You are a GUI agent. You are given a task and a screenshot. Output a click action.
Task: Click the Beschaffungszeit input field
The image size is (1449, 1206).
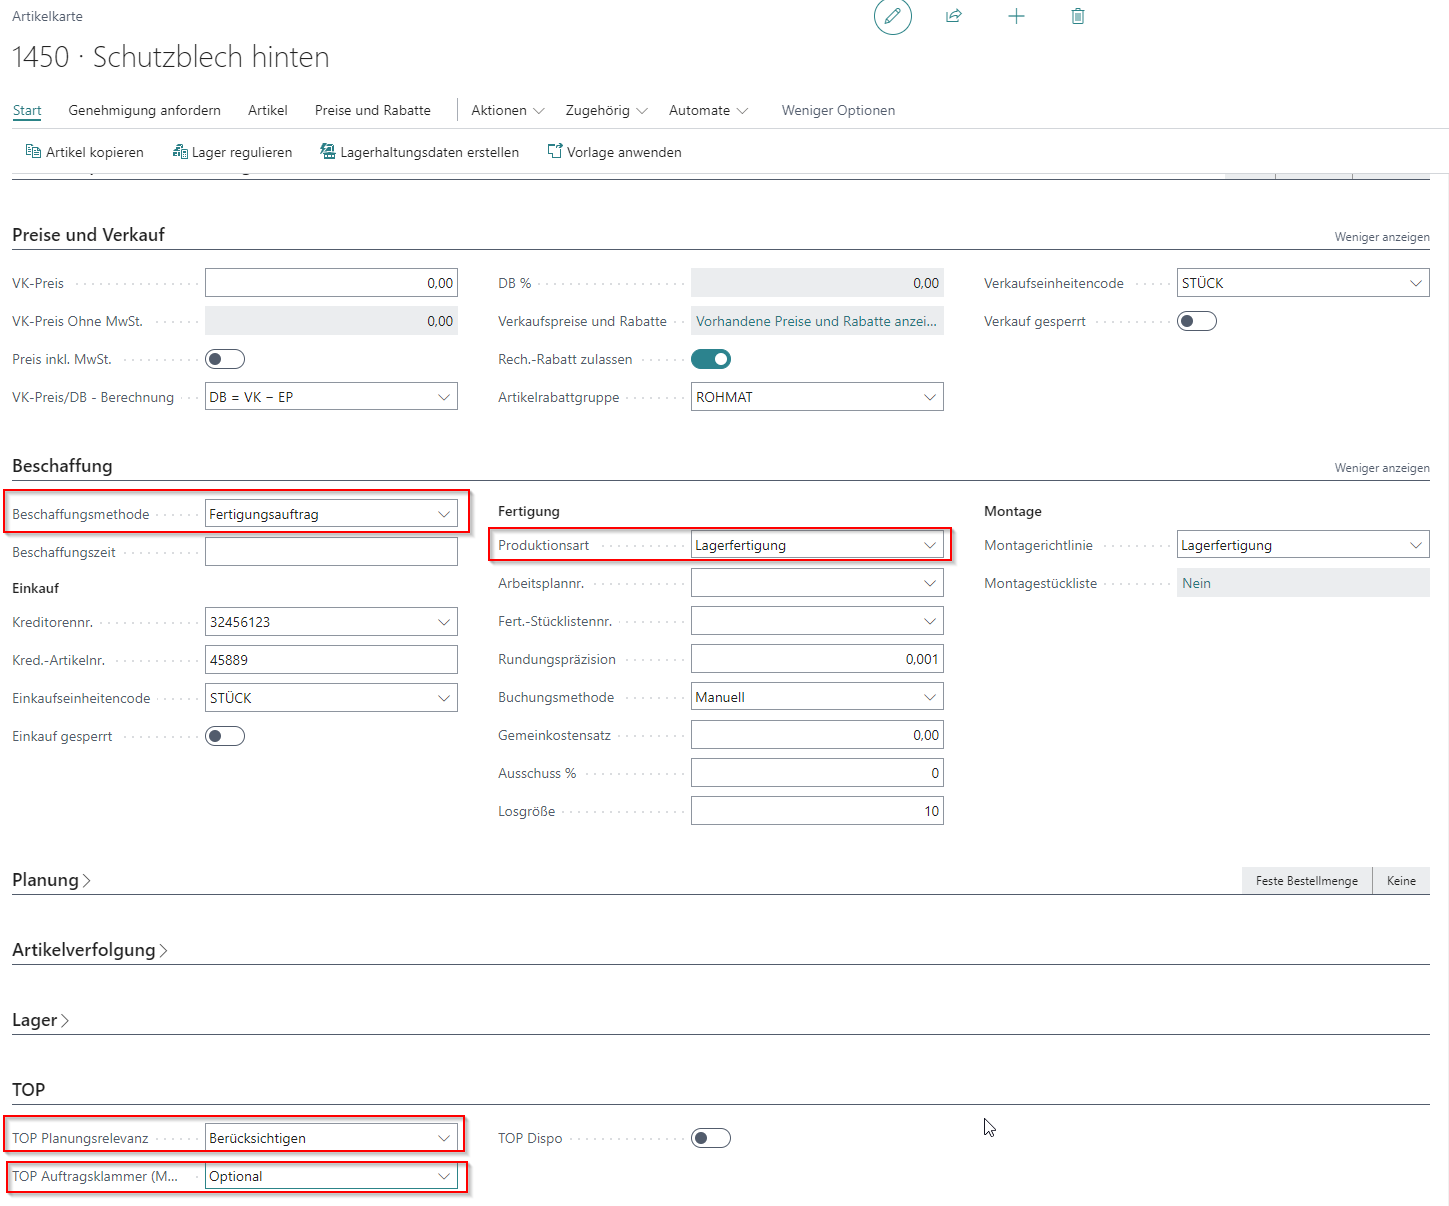pos(331,552)
